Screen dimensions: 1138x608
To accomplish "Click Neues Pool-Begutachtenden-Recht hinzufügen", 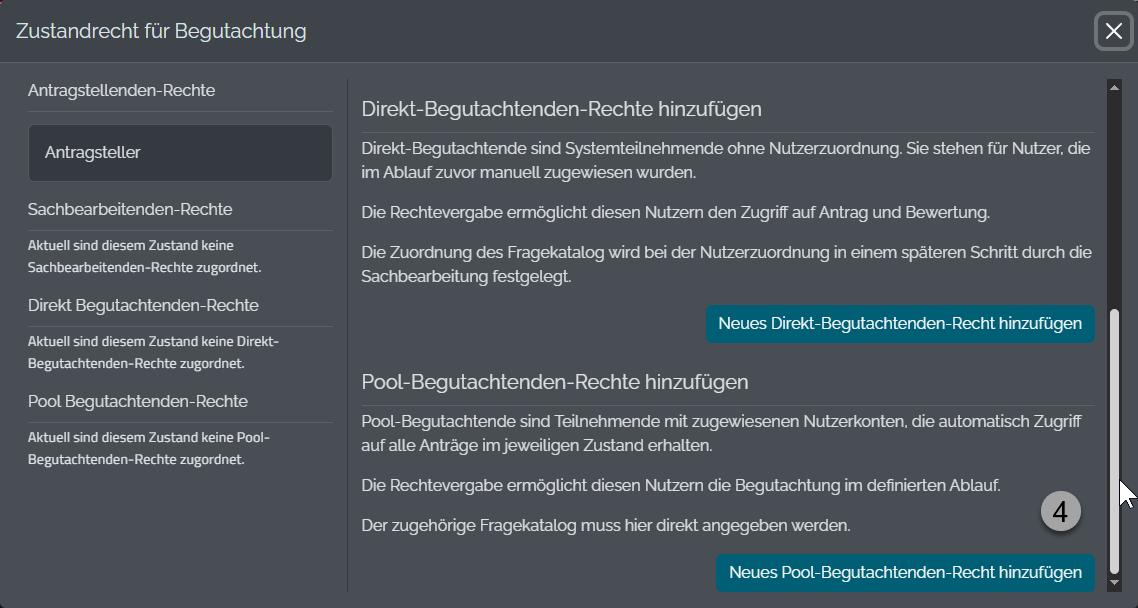I will pos(904,573).
